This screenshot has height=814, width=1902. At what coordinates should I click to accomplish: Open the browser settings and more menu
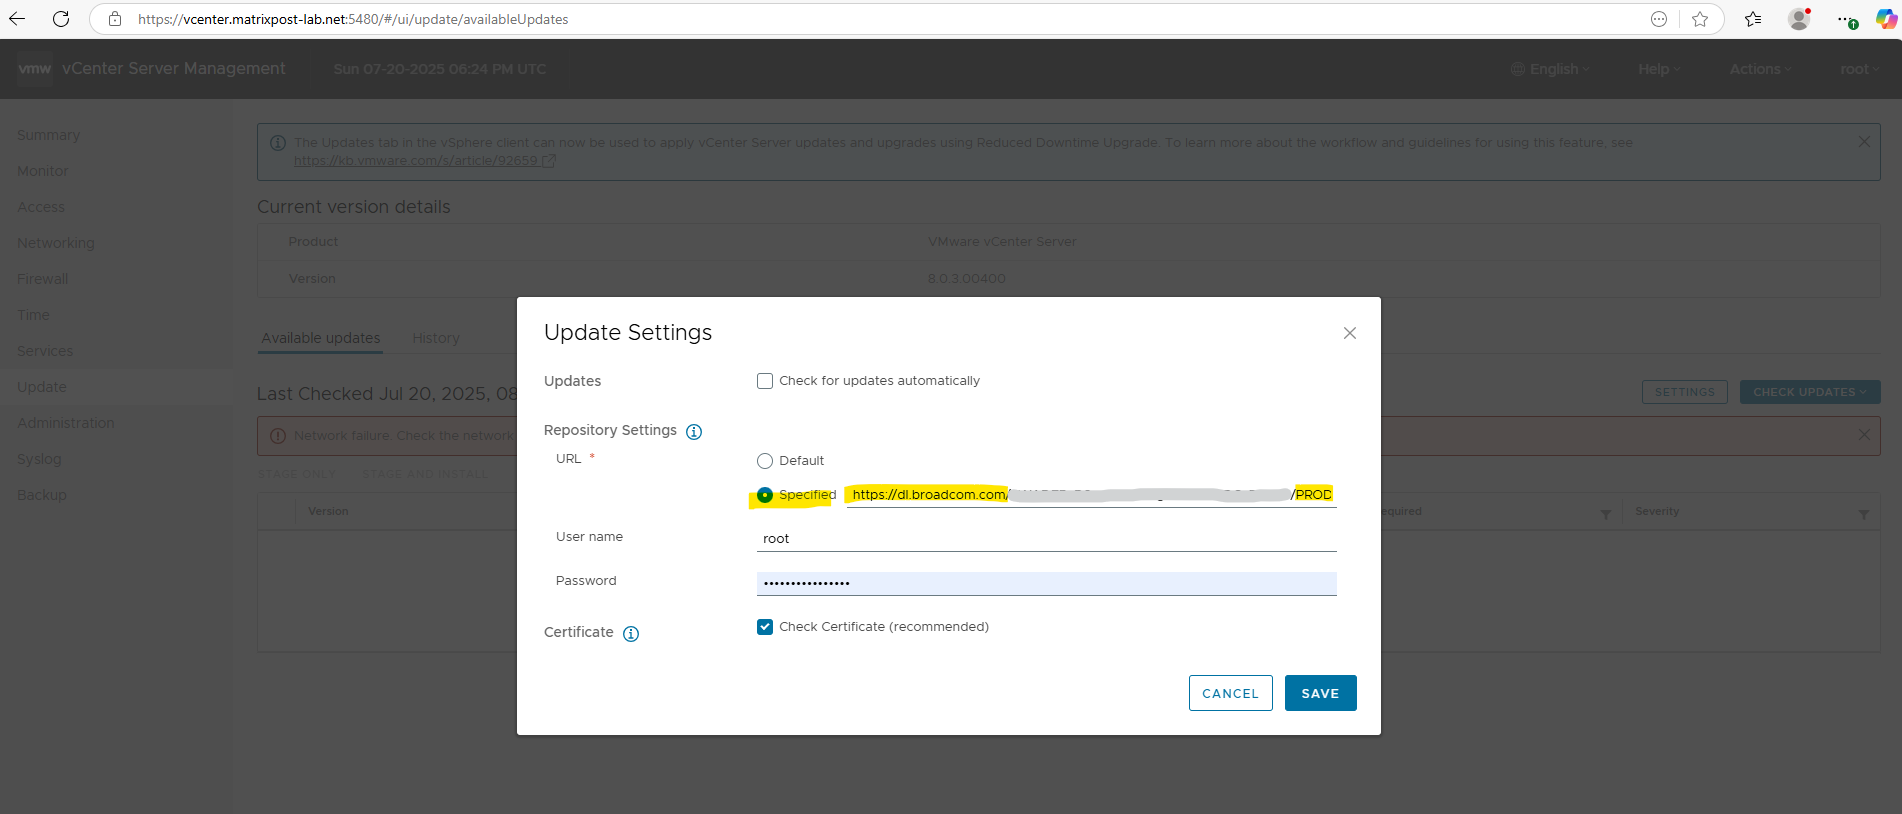(1846, 19)
